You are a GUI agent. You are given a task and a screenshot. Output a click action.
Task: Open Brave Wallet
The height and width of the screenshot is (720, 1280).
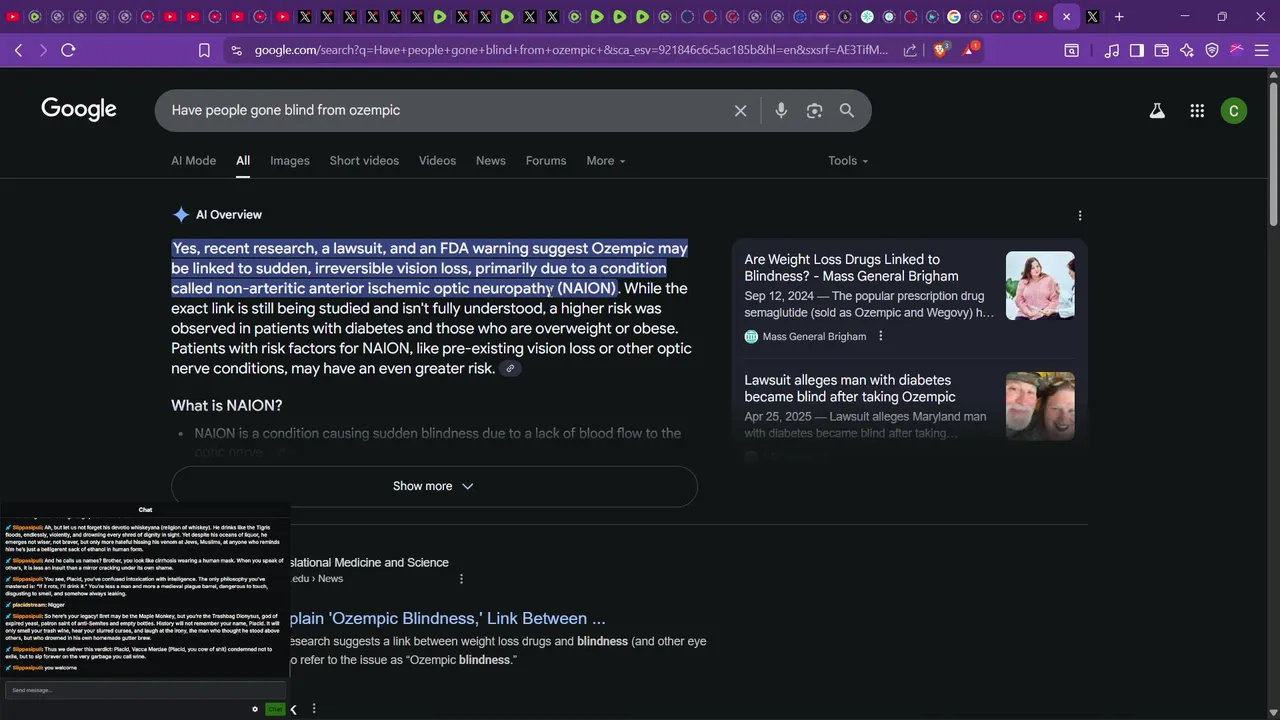pyautogui.click(x=1162, y=50)
